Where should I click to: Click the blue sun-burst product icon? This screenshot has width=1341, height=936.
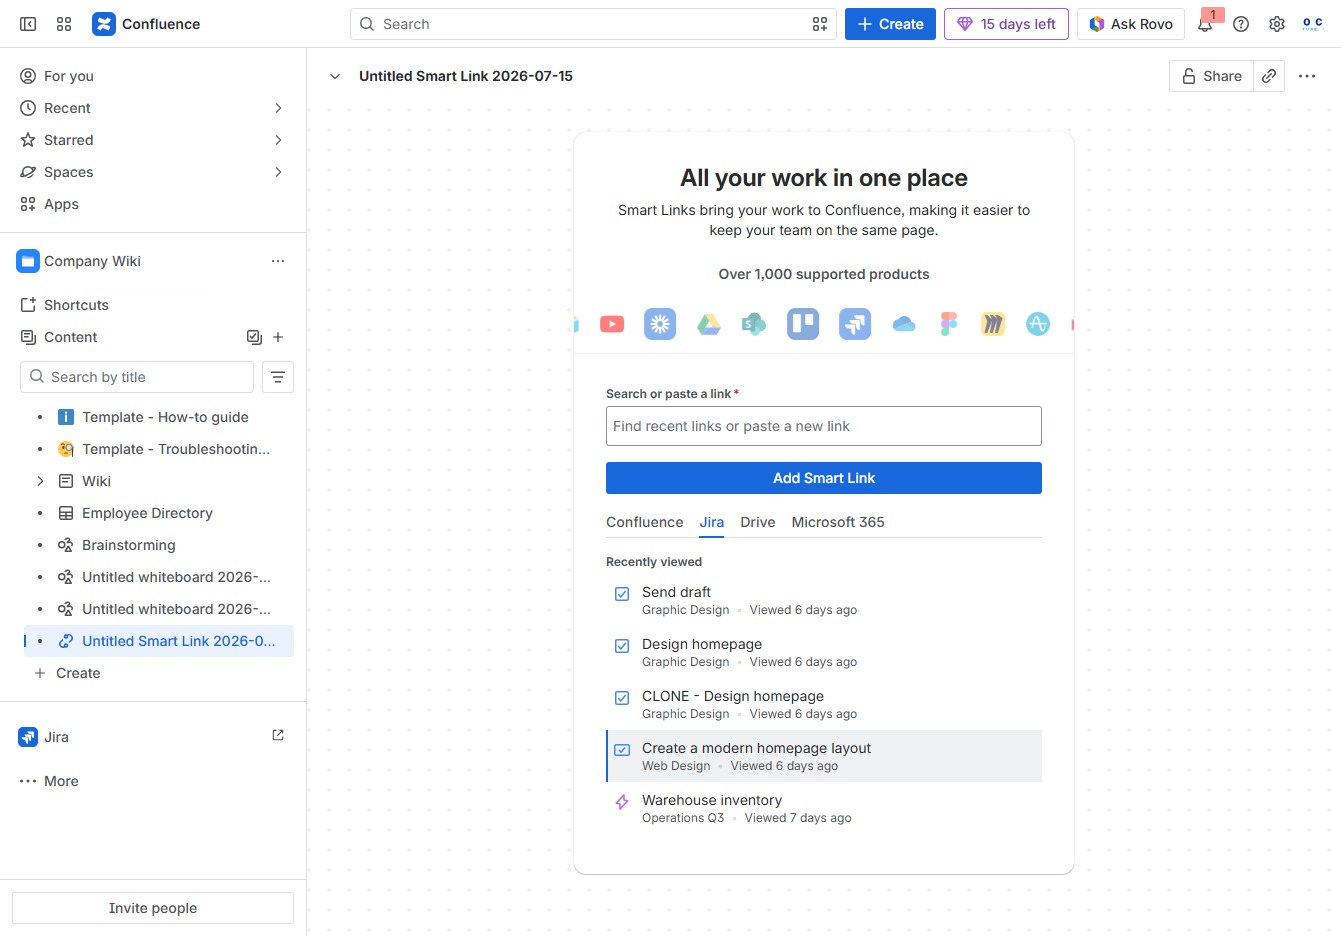click(660, 324)
